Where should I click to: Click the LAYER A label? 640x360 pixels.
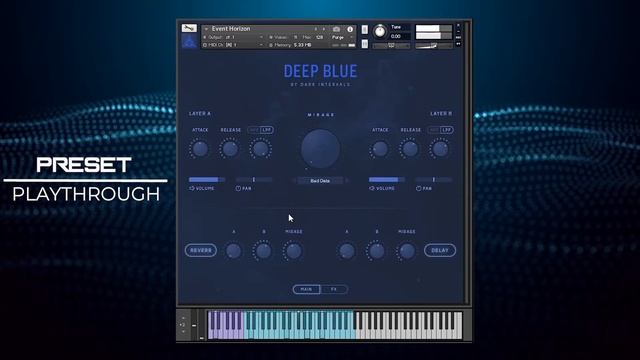pyautogui.click(x=200, y=113)
